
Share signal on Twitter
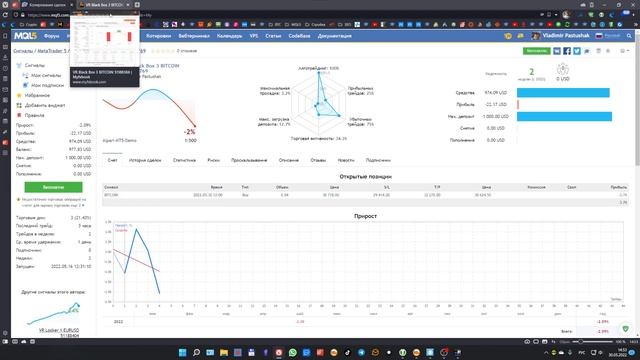[x=577, y=51]
